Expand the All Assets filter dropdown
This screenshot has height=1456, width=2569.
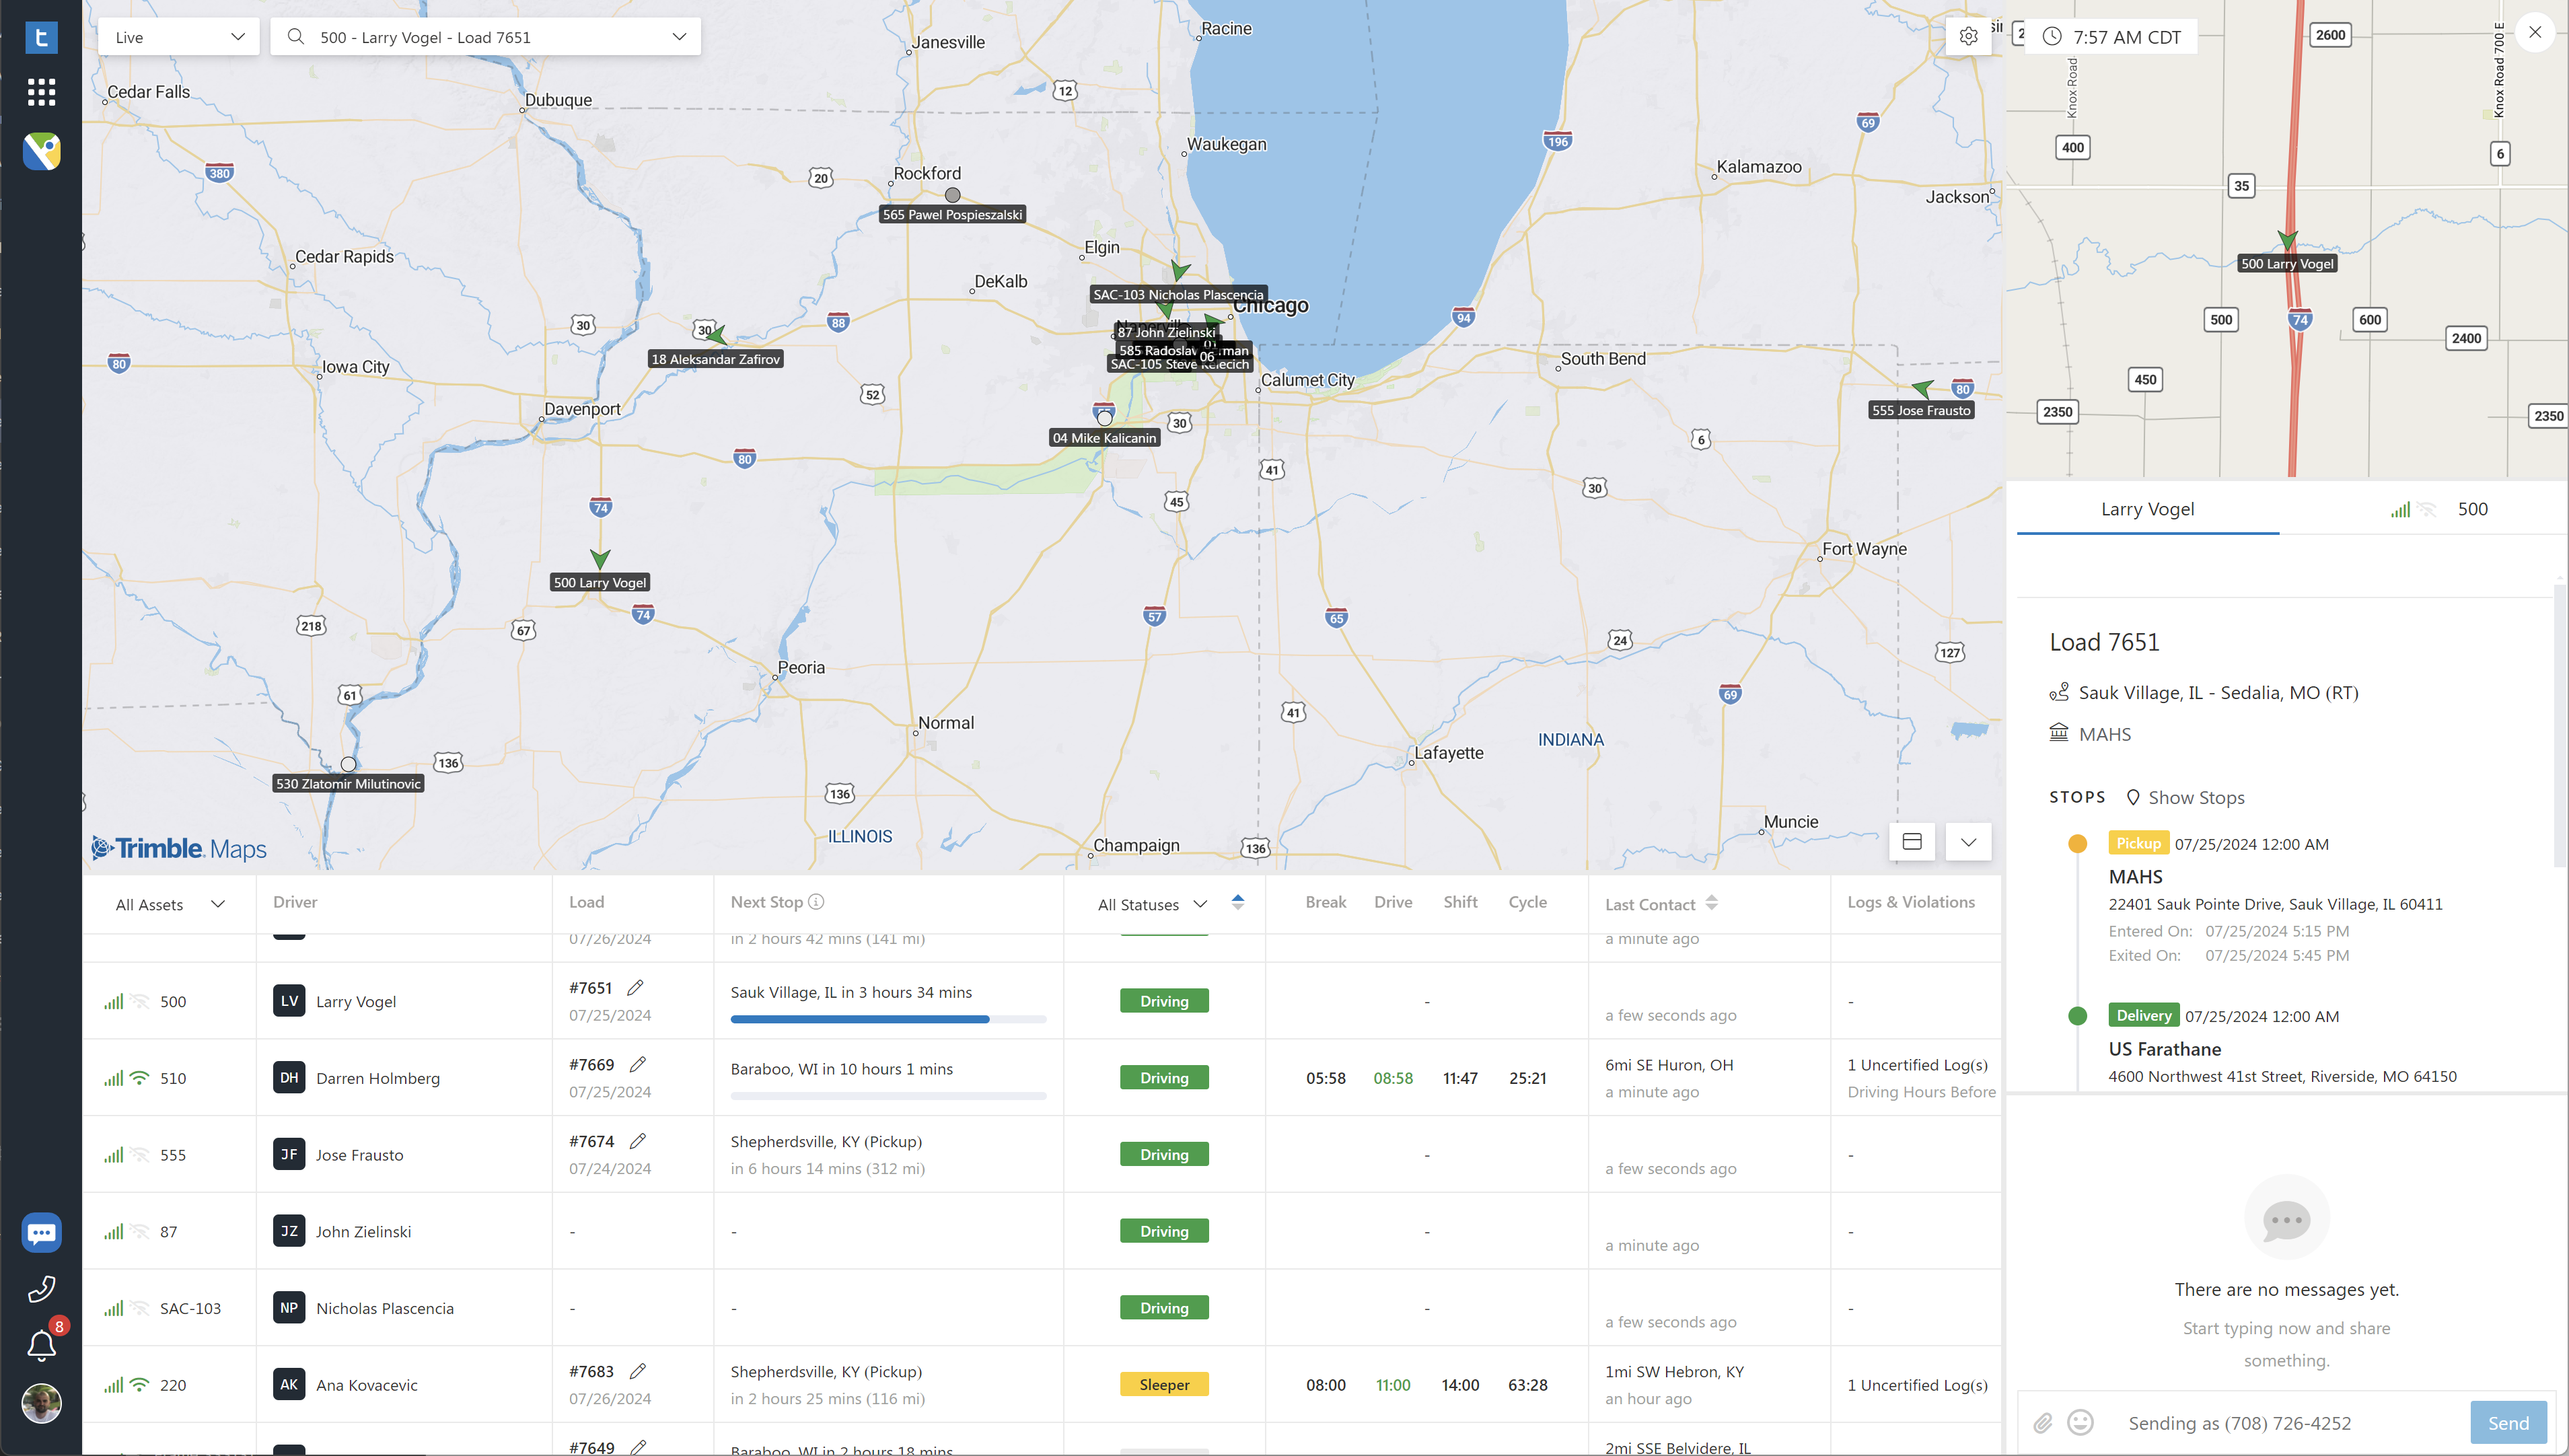click(x=170, y=905)
